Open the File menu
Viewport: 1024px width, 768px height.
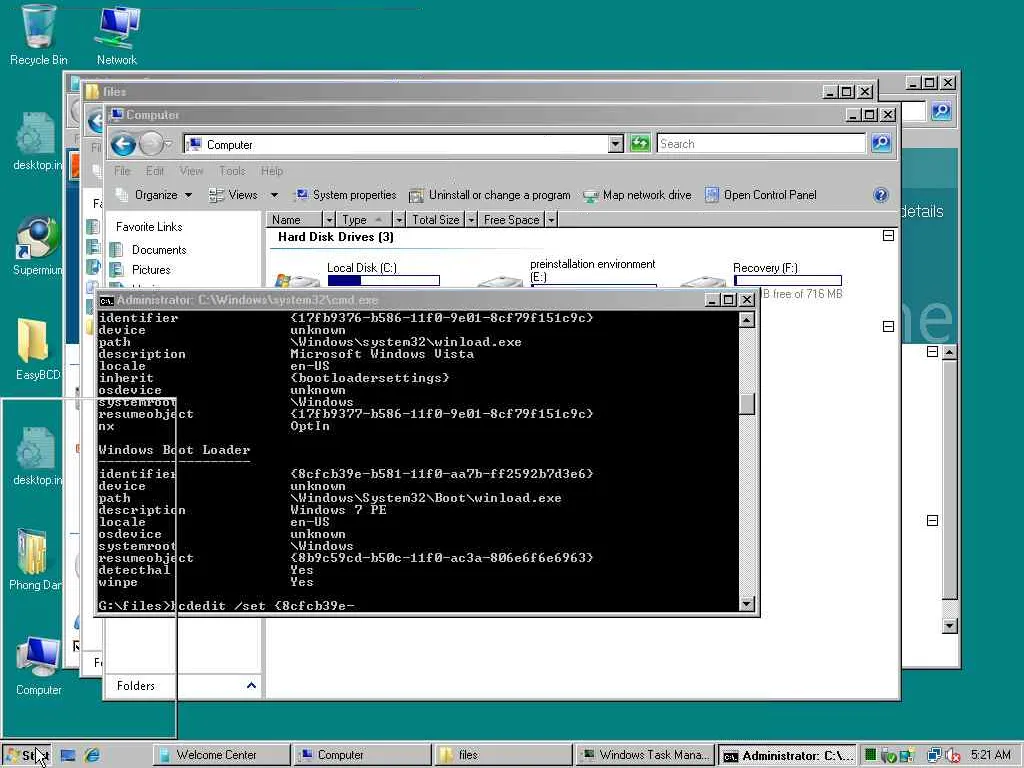[122, 171]
